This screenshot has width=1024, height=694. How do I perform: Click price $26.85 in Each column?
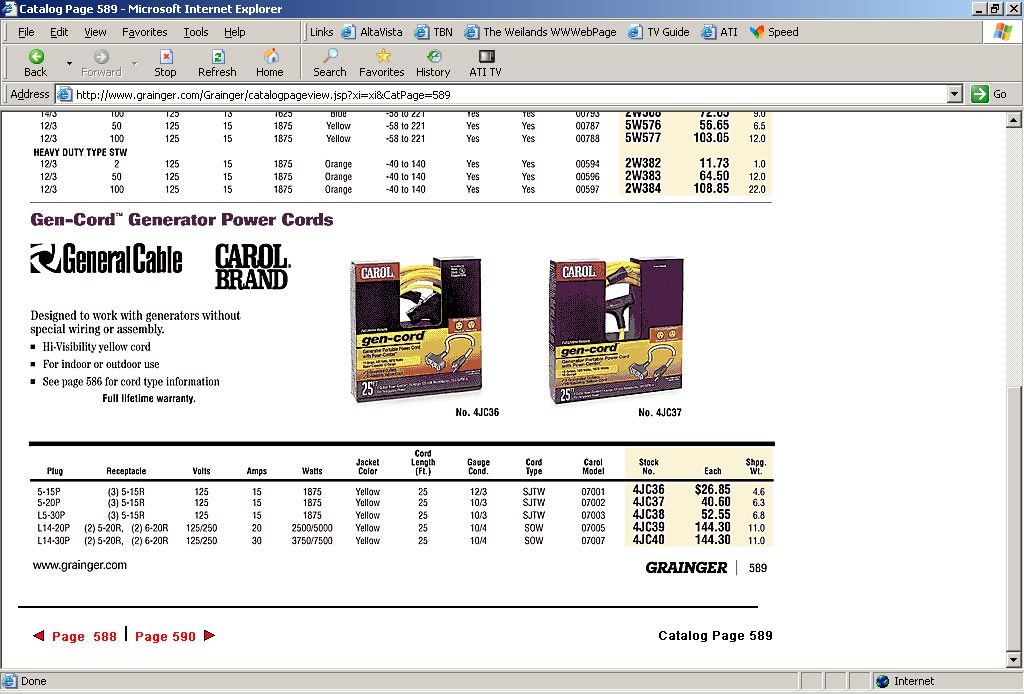712,490
